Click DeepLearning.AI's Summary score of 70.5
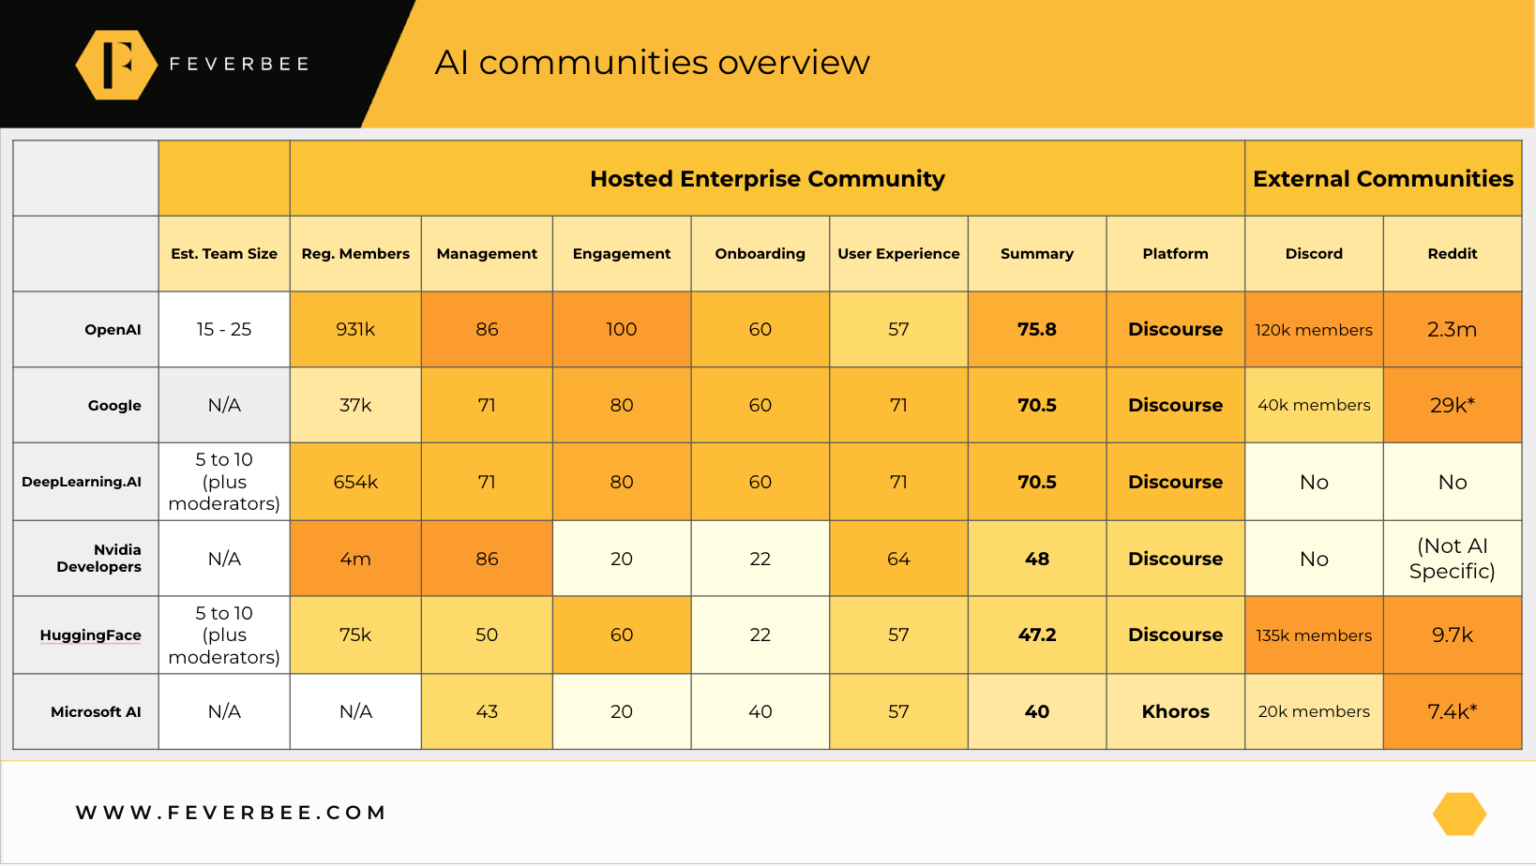This screenshot has height=866, width=1536. click(x=1037, y=481)
